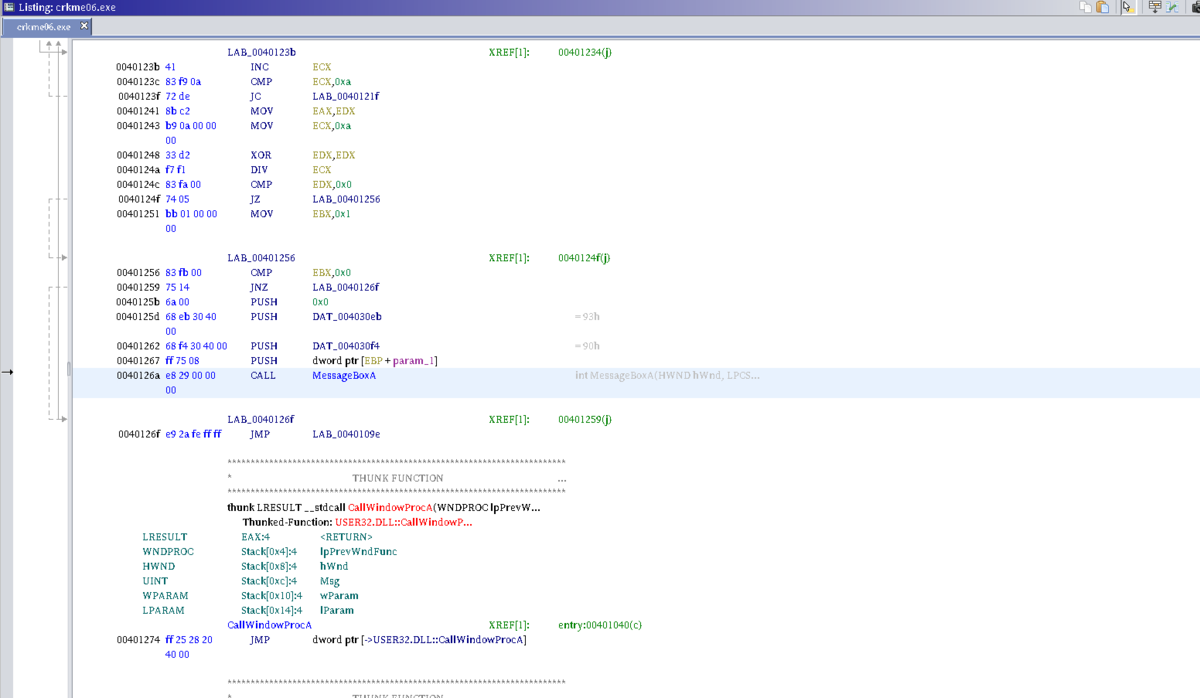Click XREF 0040124f(j) reference
Viewport: 1200px width, 698px height.
(584, 257)
